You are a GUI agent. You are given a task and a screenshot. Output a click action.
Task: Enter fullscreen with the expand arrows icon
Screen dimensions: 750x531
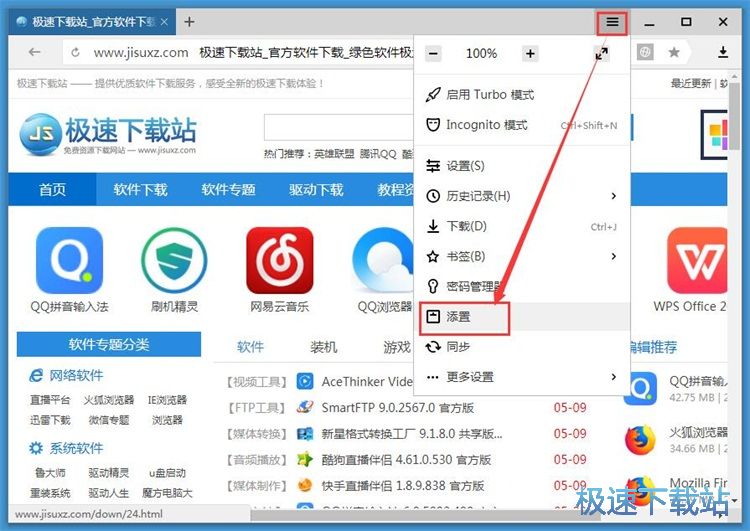tap(601, 54)
